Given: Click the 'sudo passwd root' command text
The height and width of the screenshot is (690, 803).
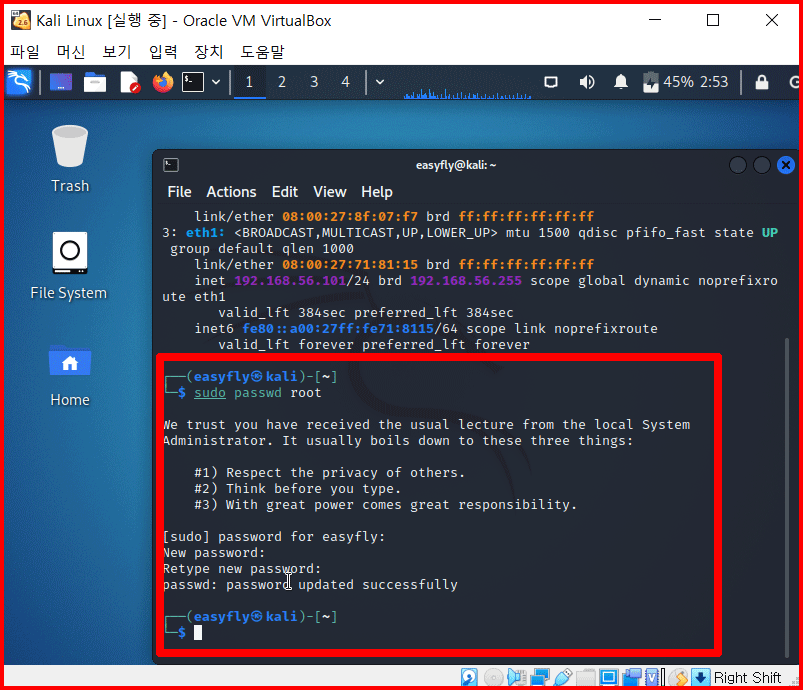Looking at the screenshot, I should click(258, 393).
